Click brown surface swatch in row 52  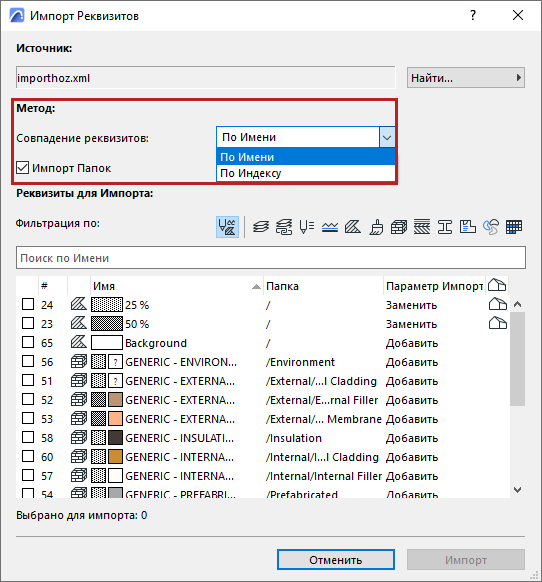(x=115, y=400)
